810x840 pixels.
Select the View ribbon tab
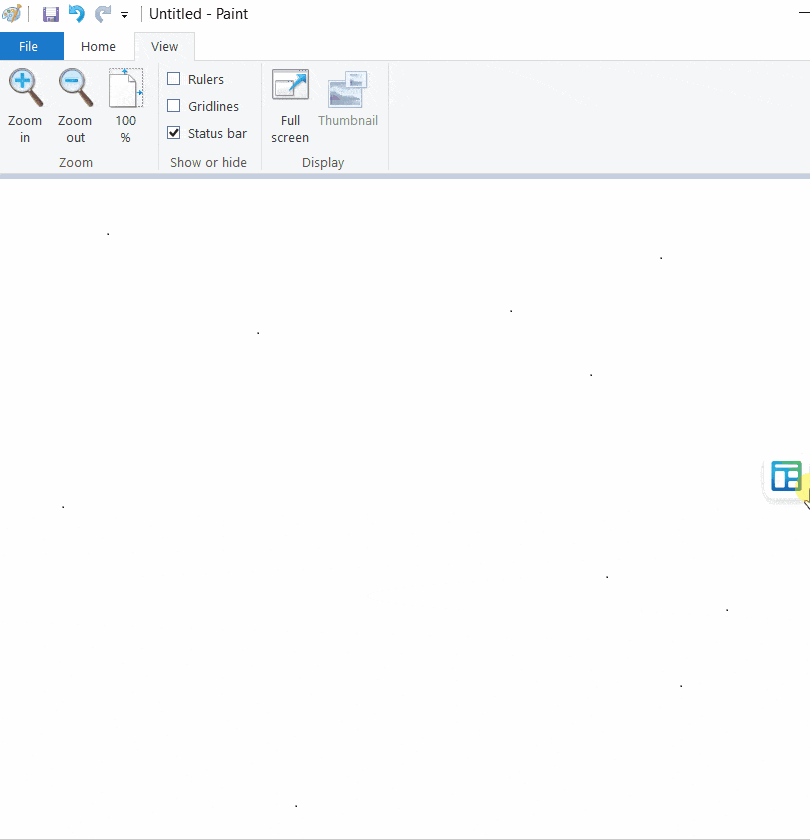[x=164, y=46]
